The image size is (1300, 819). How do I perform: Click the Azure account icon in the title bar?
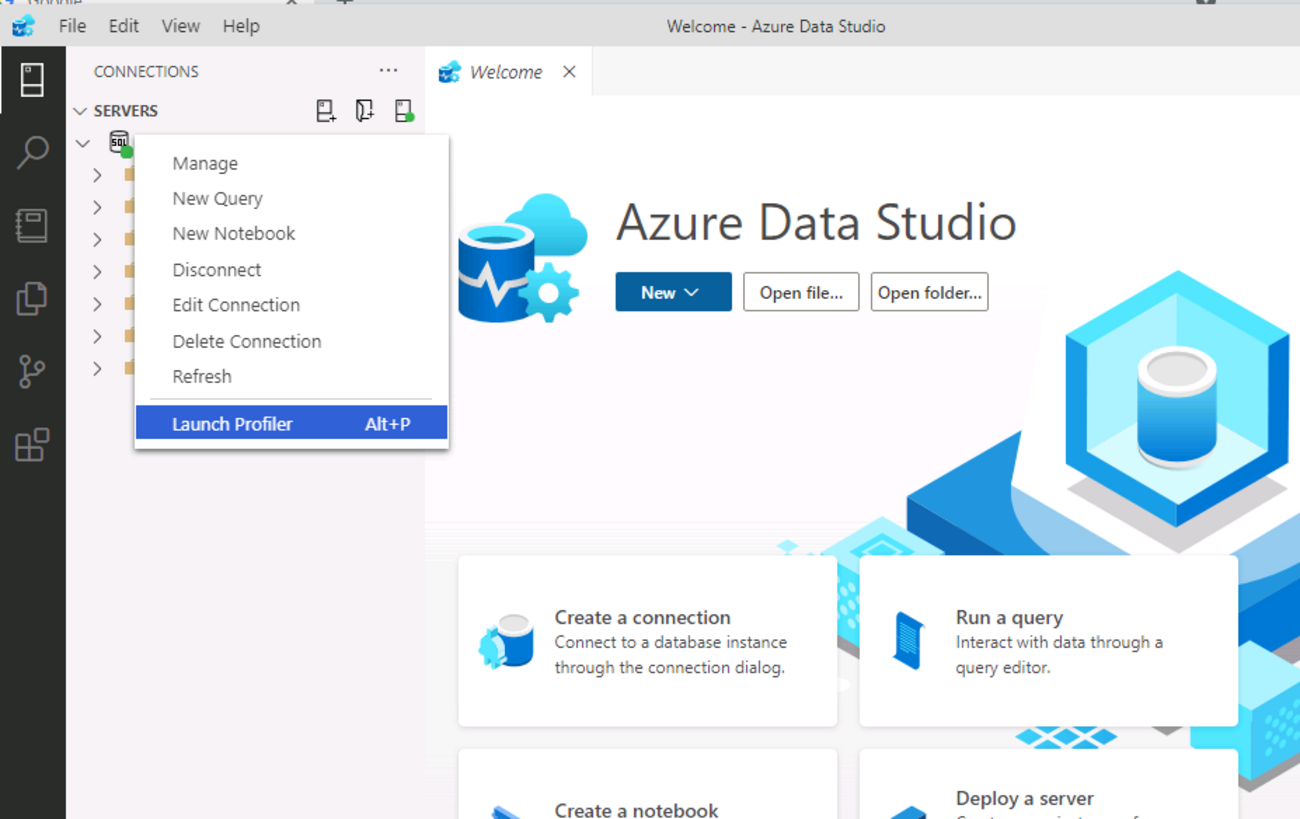click(22, 25)
